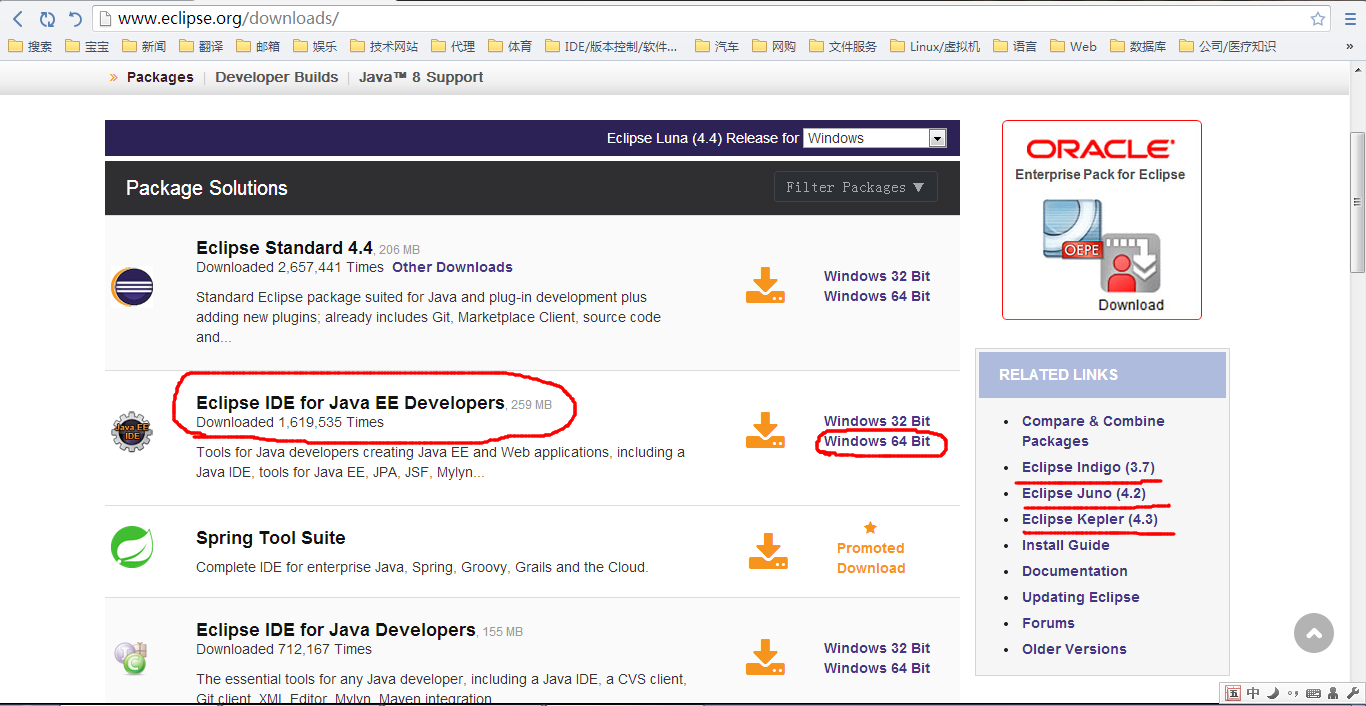This screenshot has height=706, width=1366.
Task: Open the IME soft keyboard icon
Action: pyautogui.click(x=1312, y=693)
